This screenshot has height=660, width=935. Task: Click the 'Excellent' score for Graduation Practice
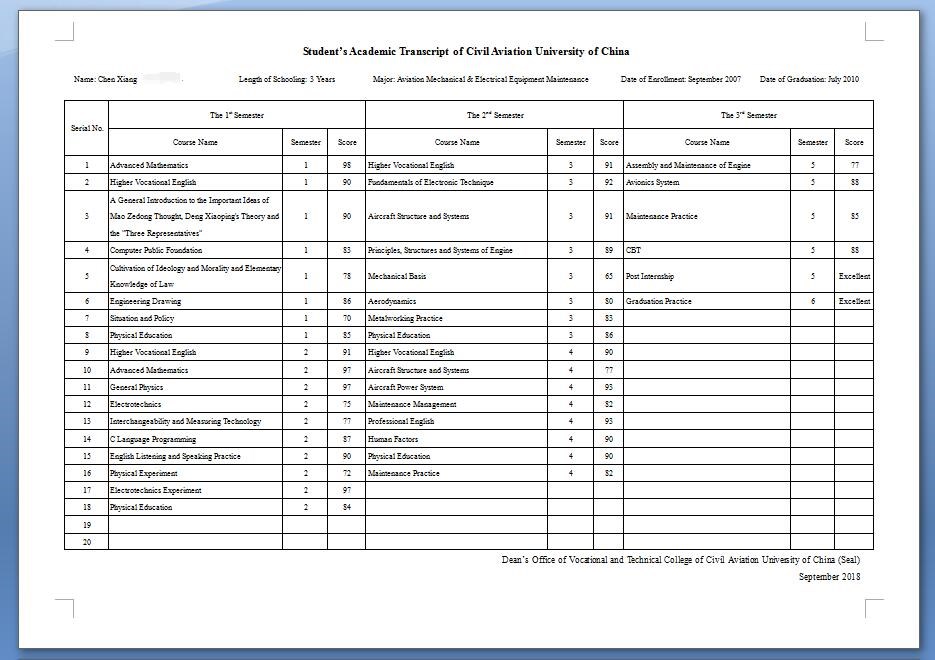pyautogui.click(x=854, y=302)
